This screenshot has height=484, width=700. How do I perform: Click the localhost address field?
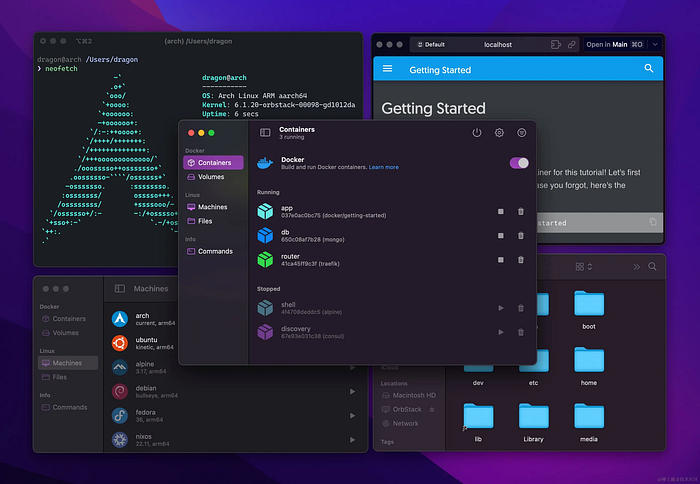(x=498, y=44)
